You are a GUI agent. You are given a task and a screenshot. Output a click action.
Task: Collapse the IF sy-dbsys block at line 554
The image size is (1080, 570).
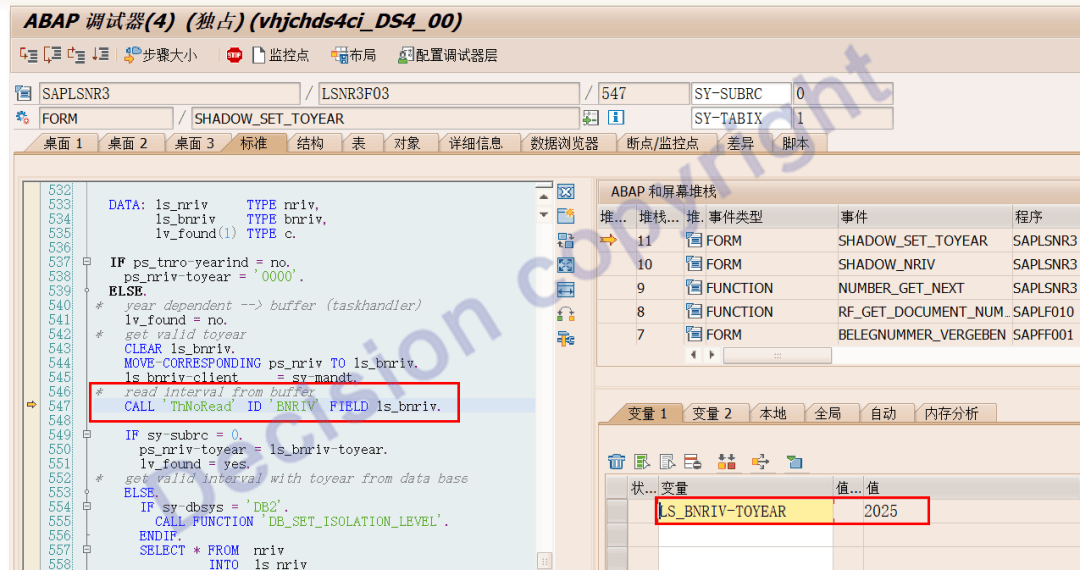(x=87, y=507)
